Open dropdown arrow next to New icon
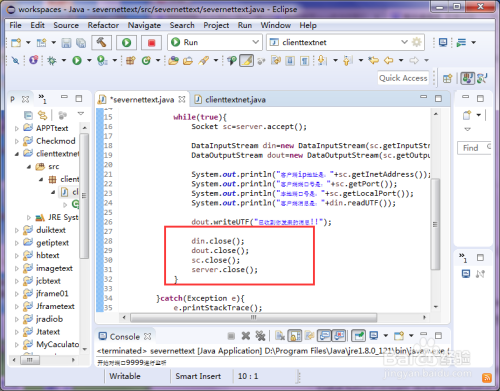This screenshot has height=391, width=500. (x=28, y=43)
